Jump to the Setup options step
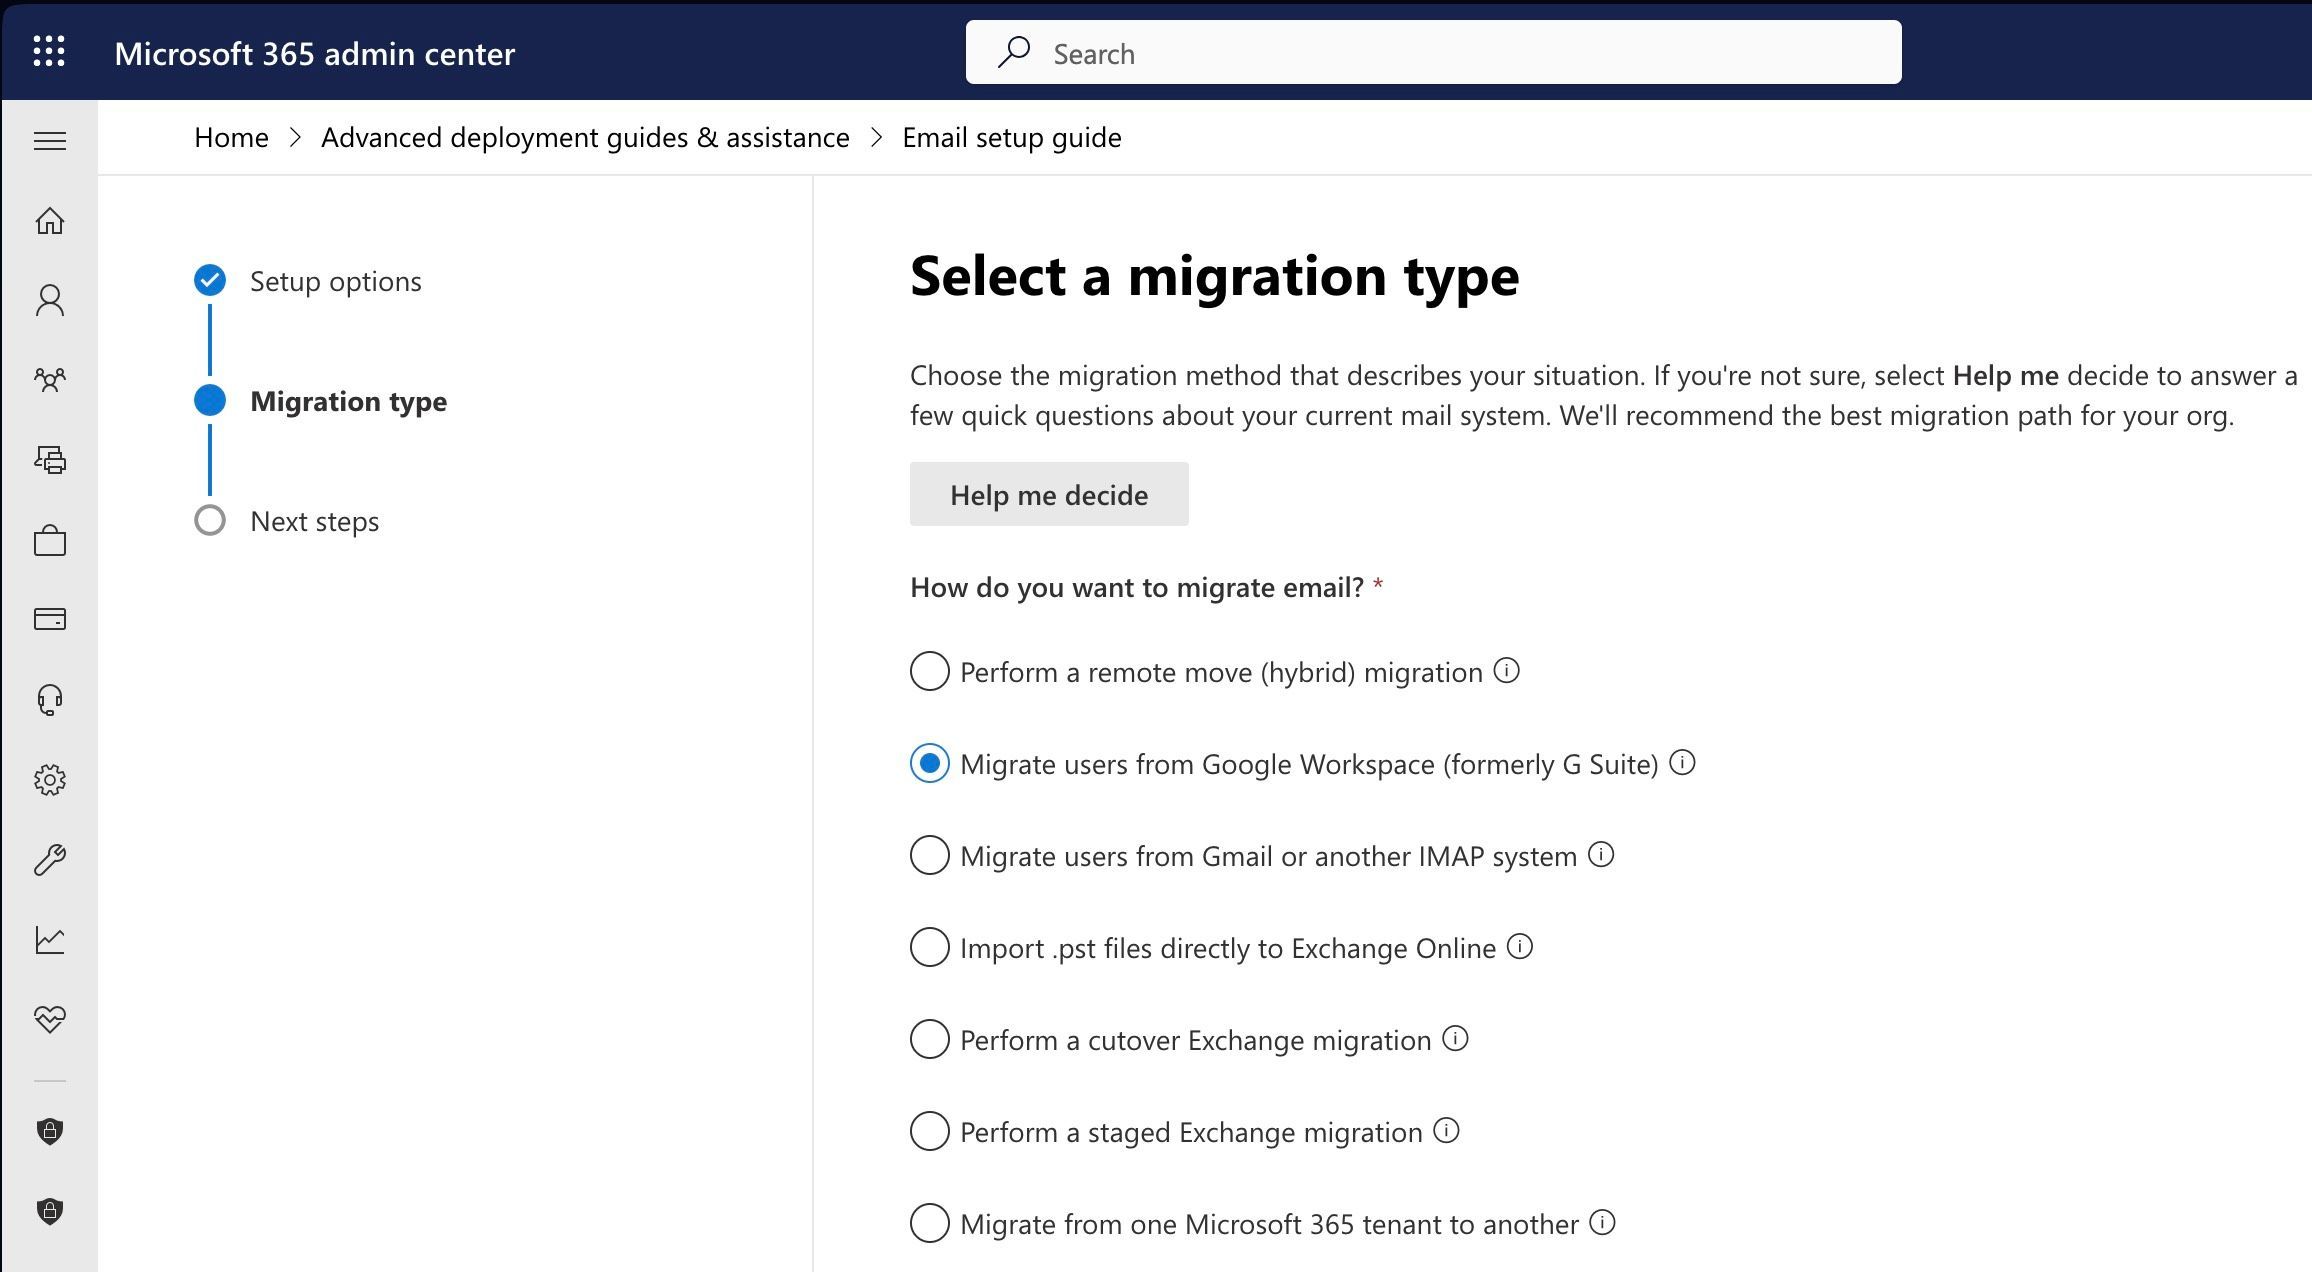This screenshot has width=2312, height=1272. coord(335,281)
